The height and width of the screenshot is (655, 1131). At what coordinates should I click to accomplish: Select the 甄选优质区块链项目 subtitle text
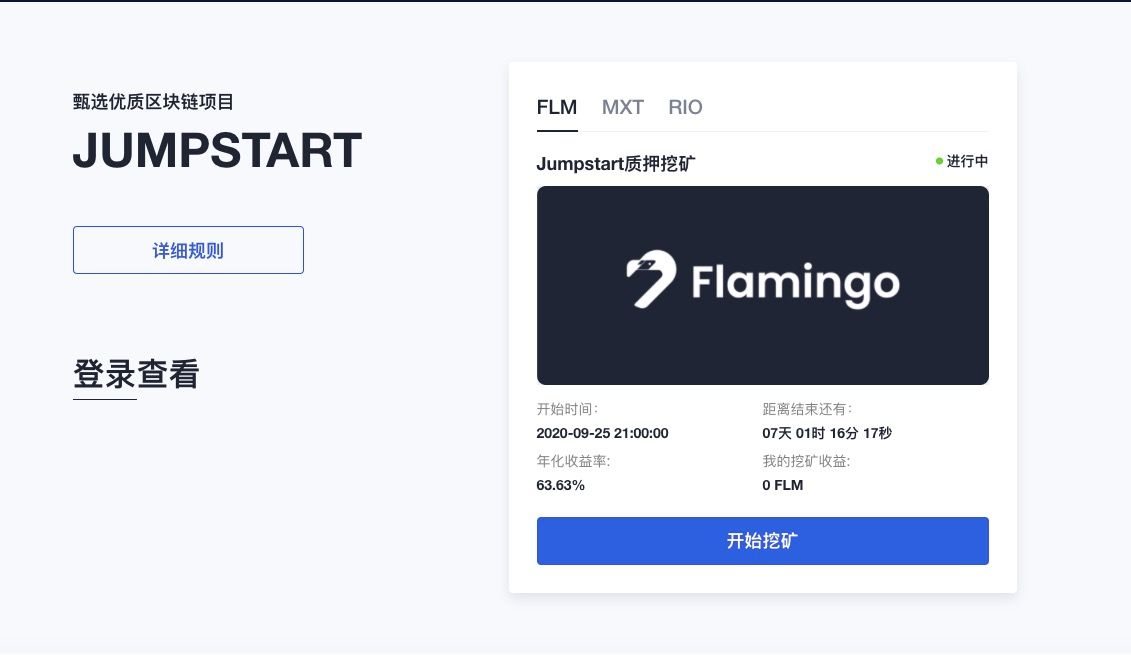153,102
